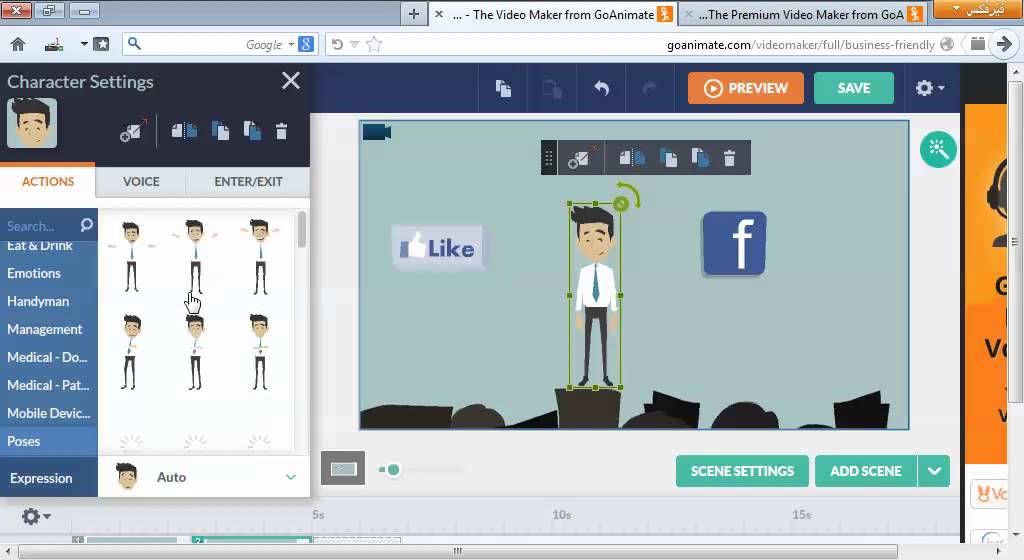Reload the page using refresh icon
This screenshot has width=1024, height=560.
[x=337, y=44]
